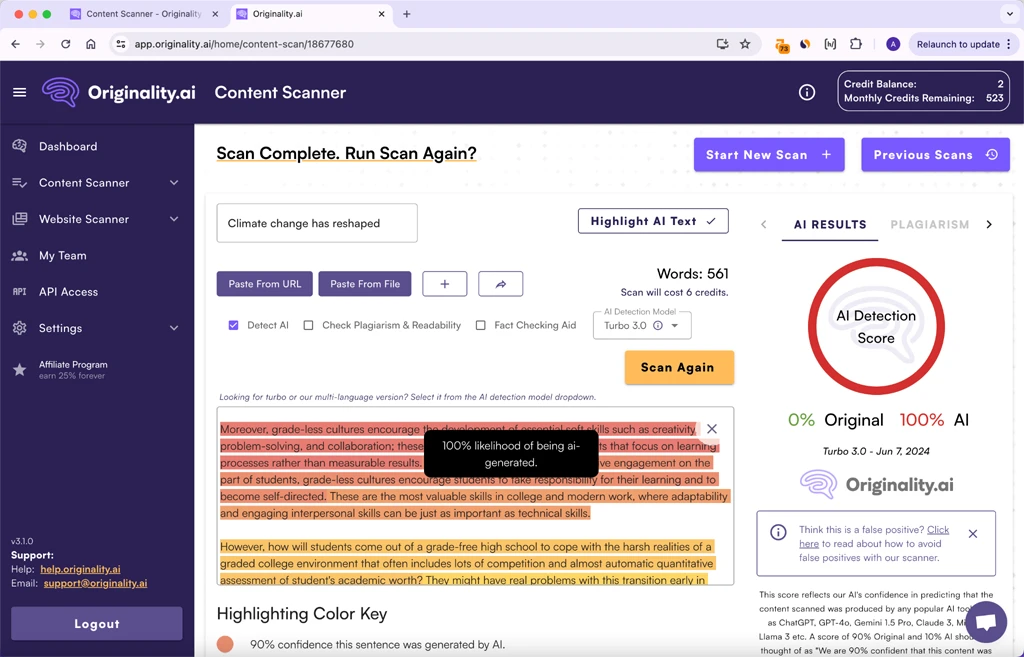
Task: Open help.originality.ai link
Action: click(x=80, y=569)
